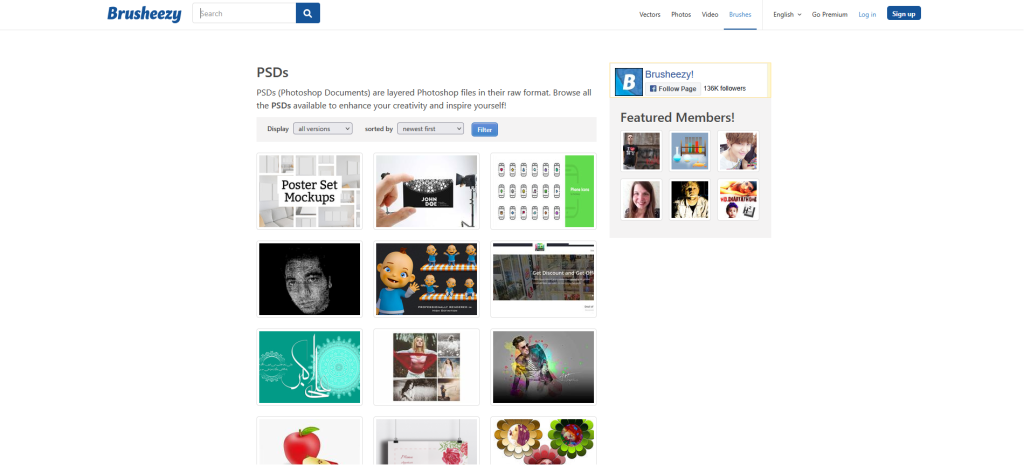Open the cartoon baby character PSD thumbnail
The width and height of the screenshot is (1024, 465).
pyautogui.click(x=426, y=279)
